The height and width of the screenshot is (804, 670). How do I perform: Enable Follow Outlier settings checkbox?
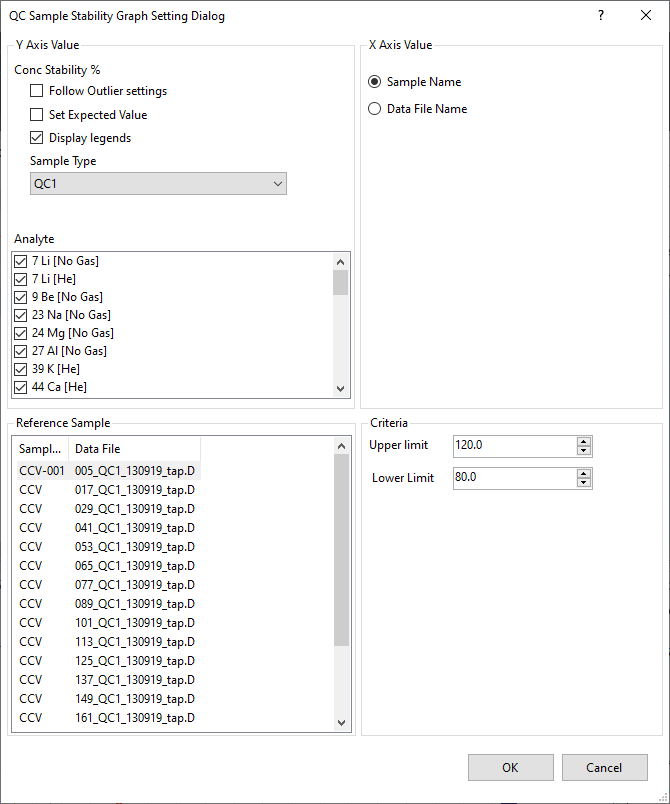pyautogui.click(x=36, y=91)
